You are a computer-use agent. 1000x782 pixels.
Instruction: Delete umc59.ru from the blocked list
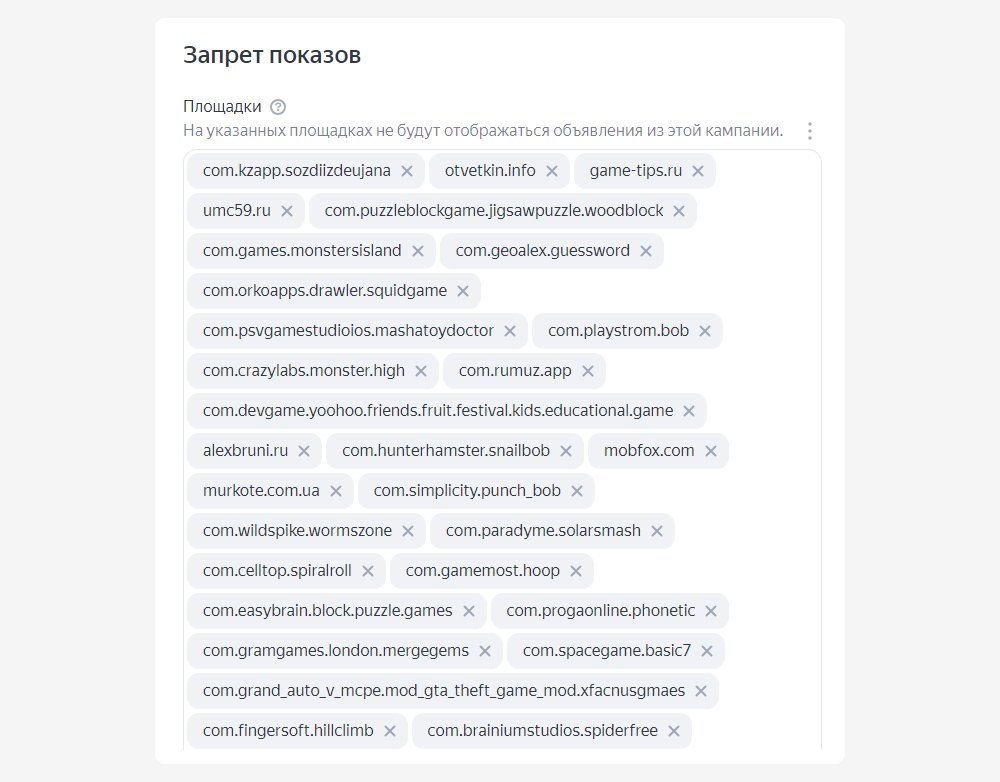tap(287, 211)
